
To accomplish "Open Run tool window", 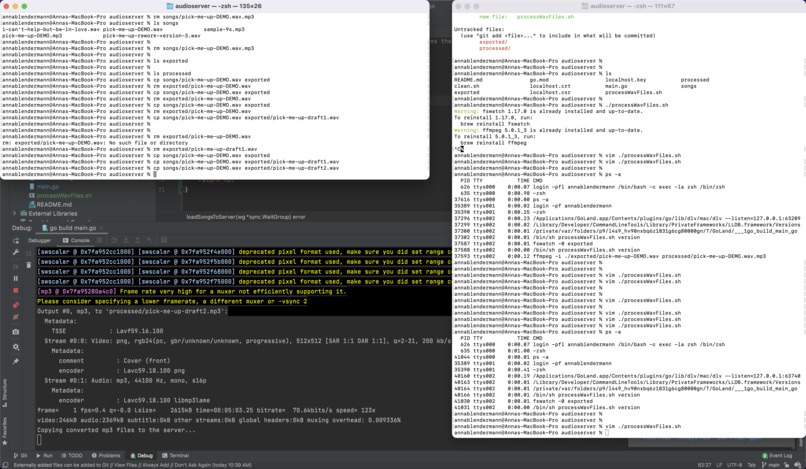I will click(44, 456).
